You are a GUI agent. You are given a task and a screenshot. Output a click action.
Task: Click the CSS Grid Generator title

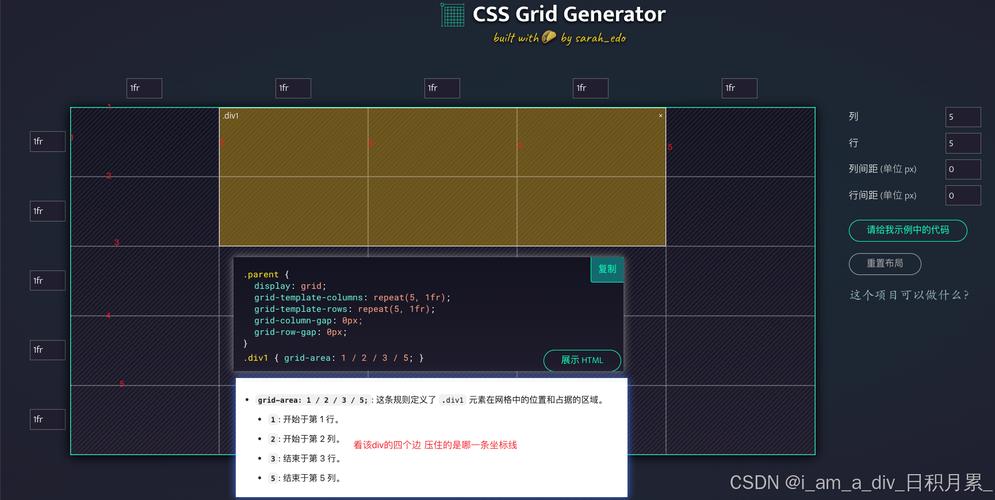coord(569,14)
